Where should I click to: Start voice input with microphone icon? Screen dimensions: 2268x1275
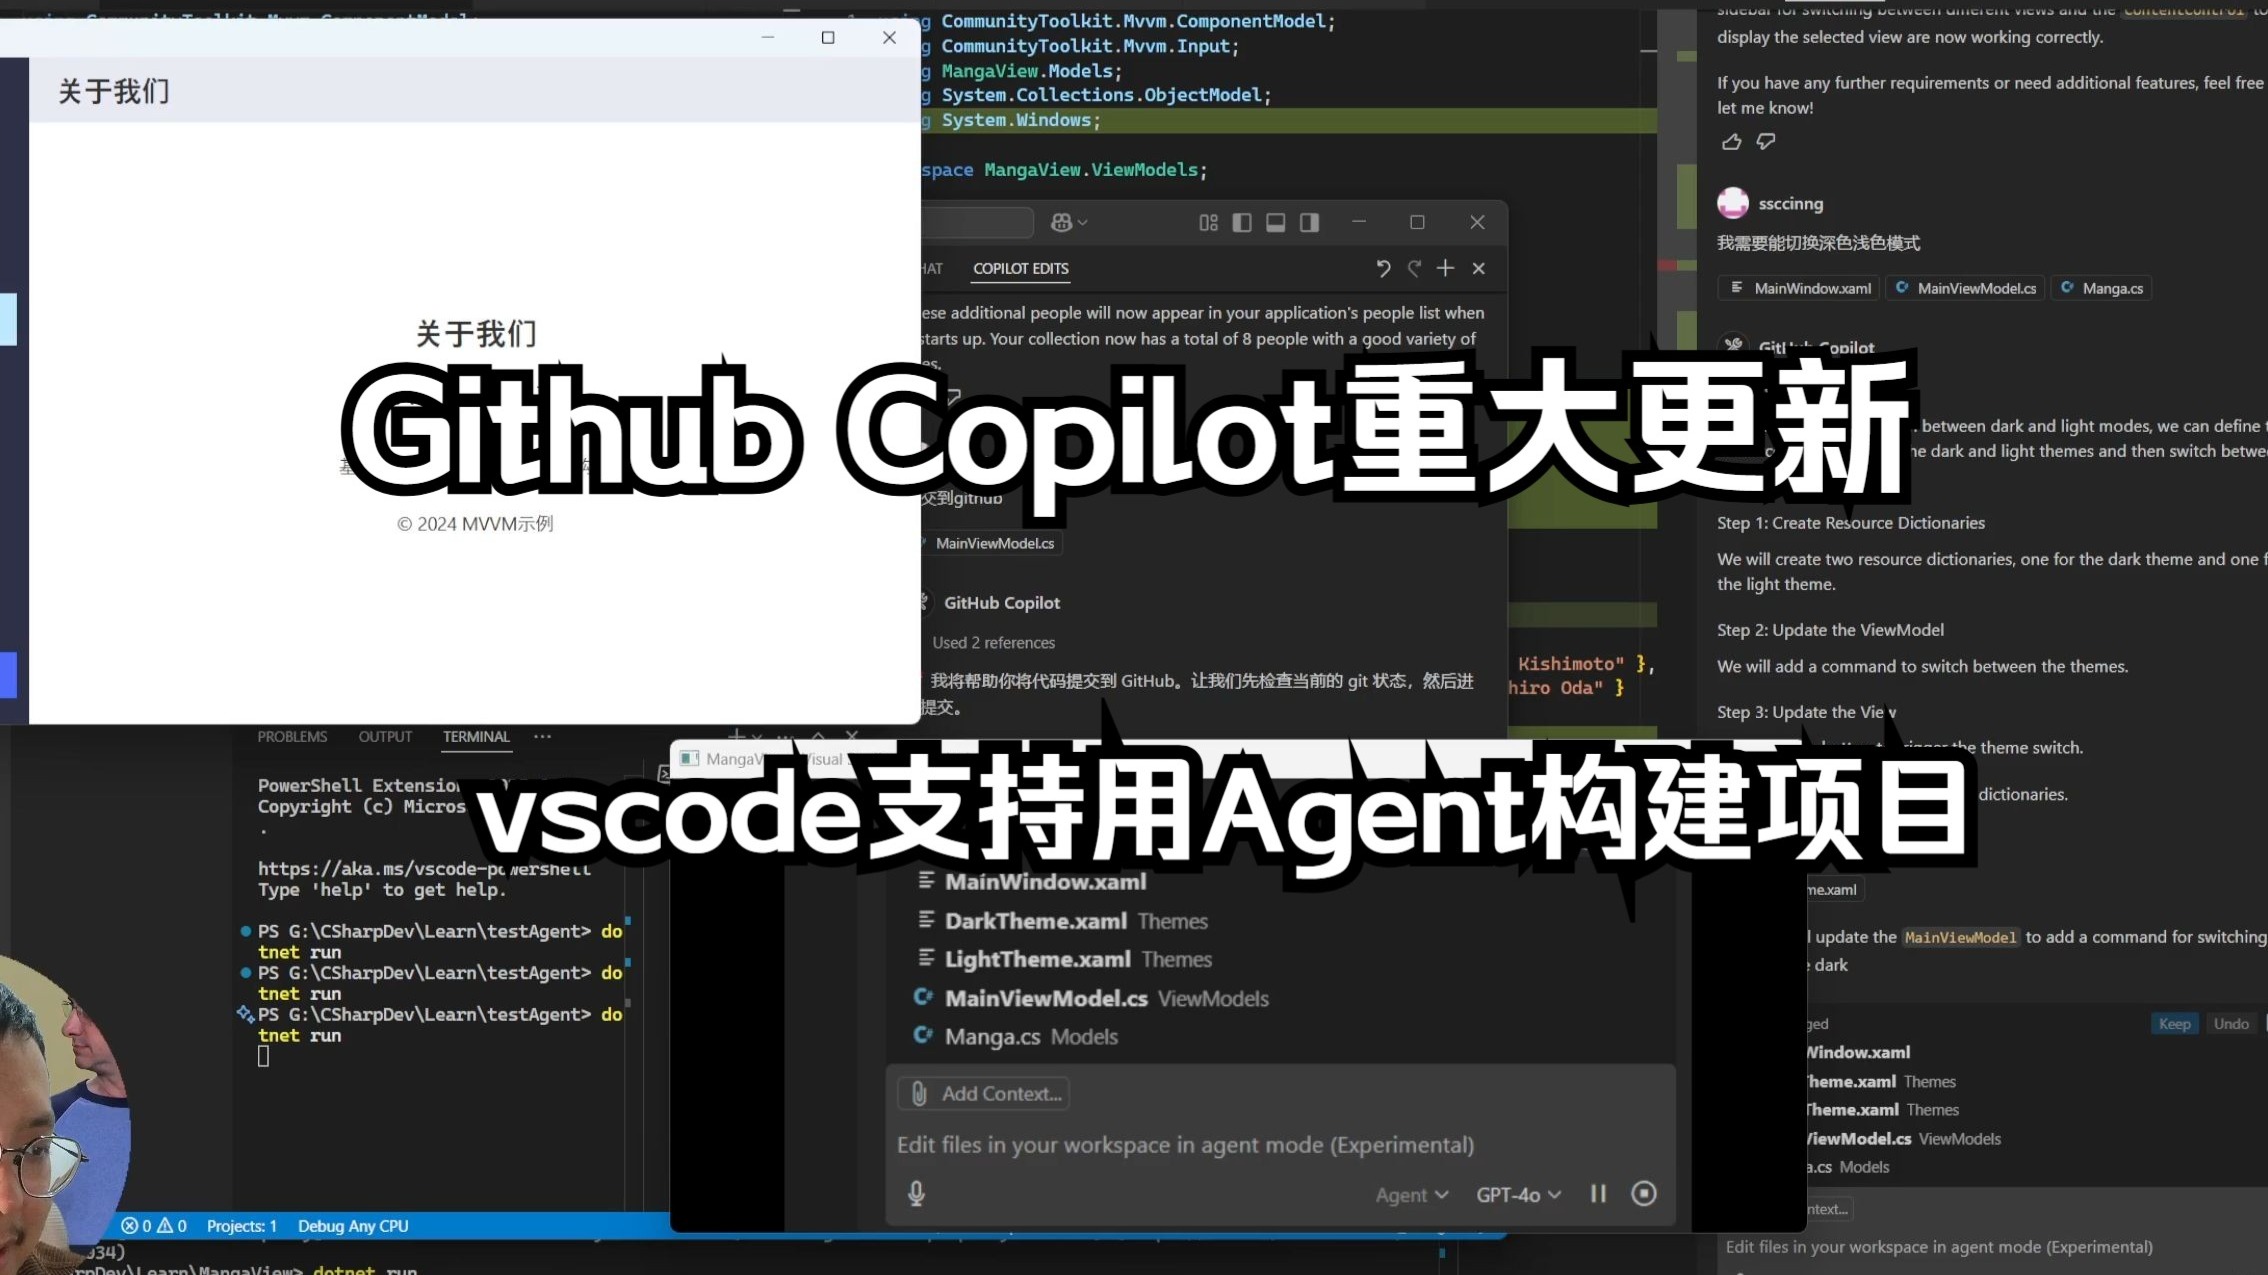pyautogui.click(x=916, y=1194)
